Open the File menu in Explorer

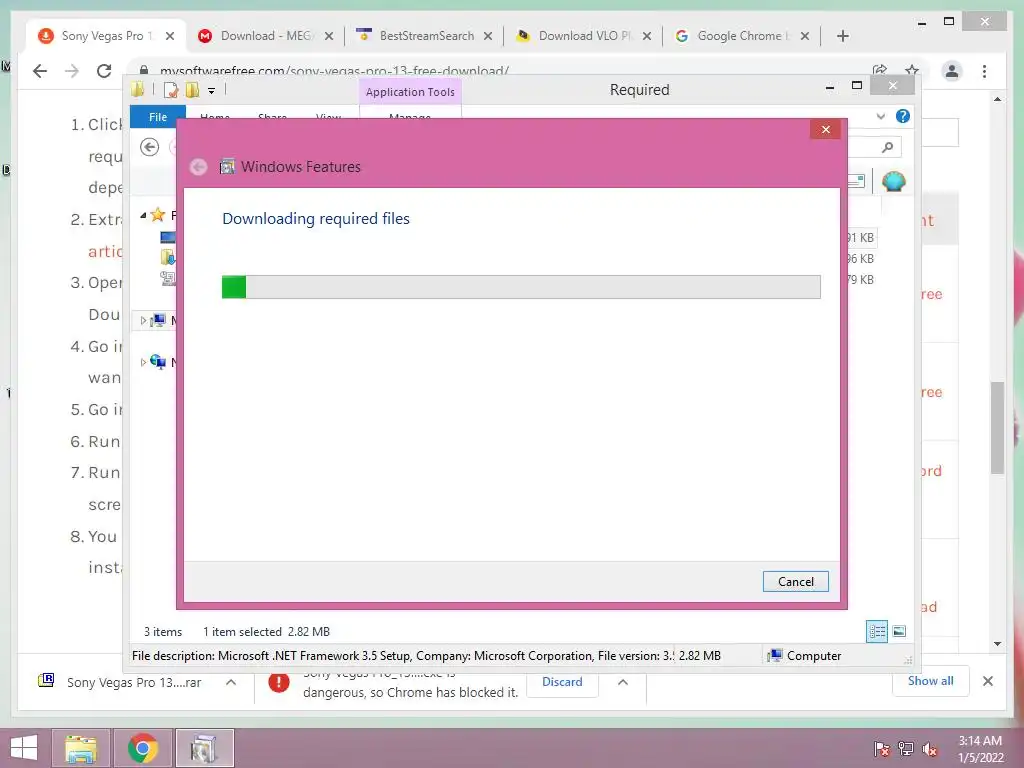pos(157,117)
